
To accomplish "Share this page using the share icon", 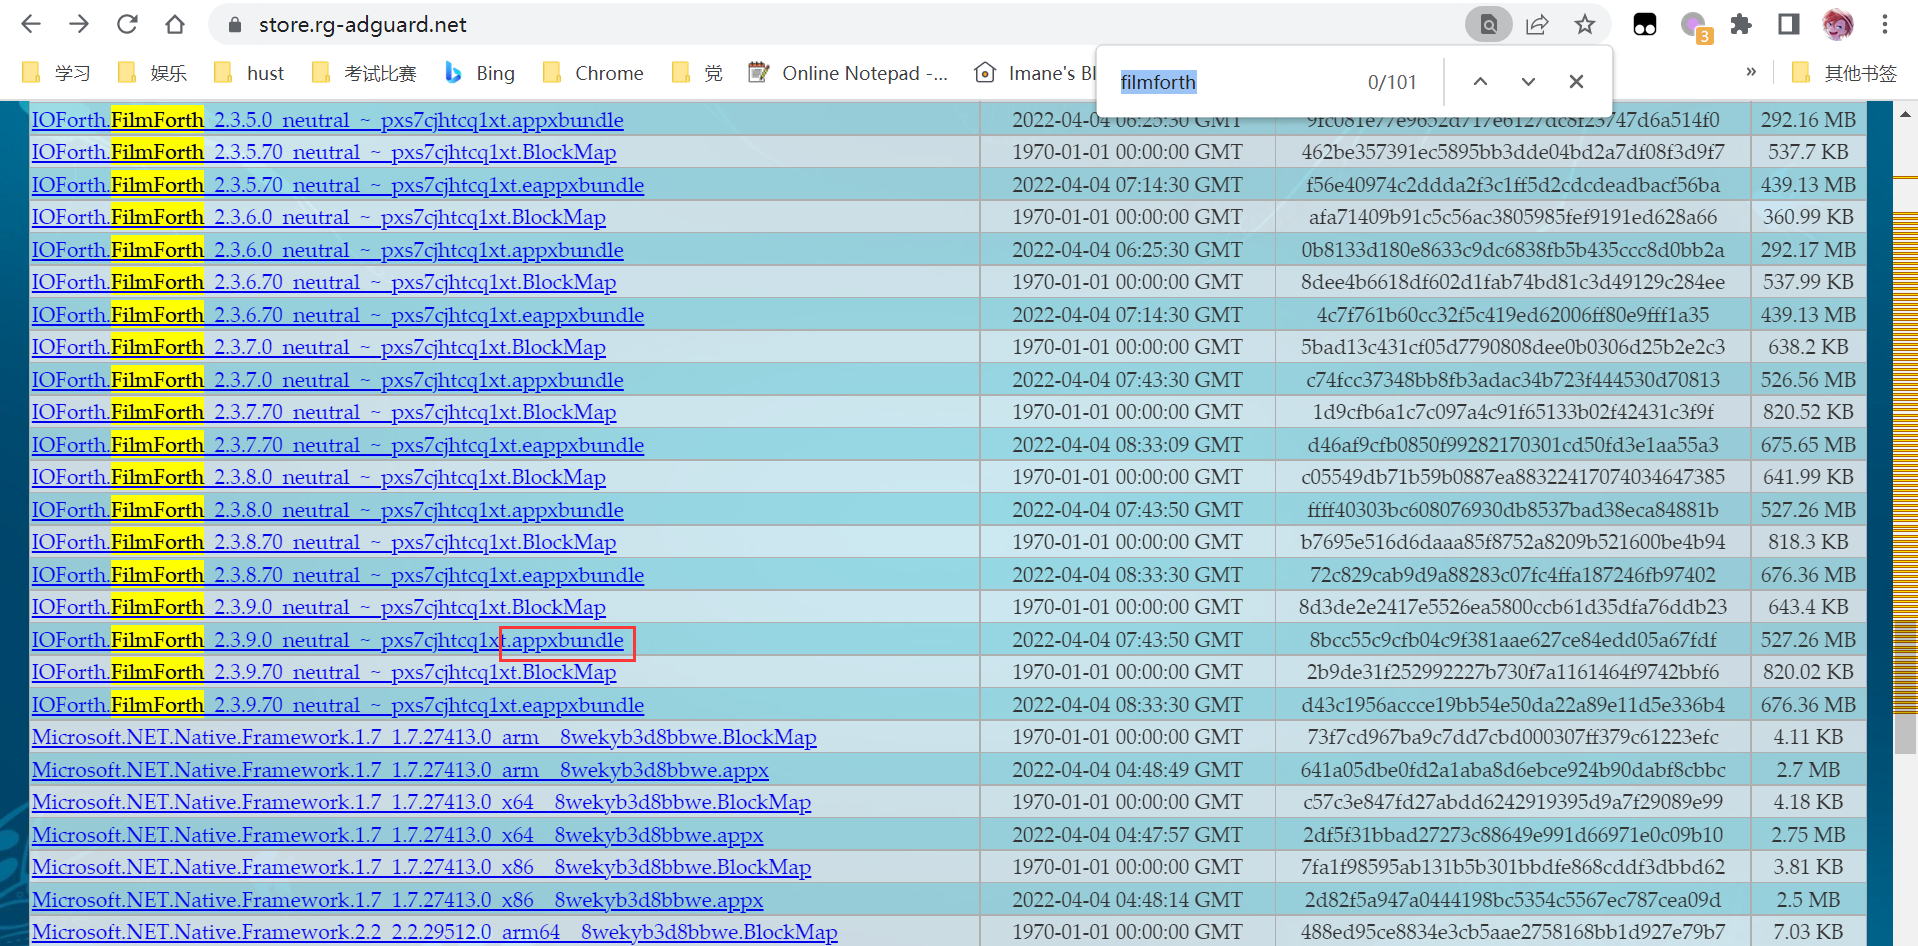I will 1537,24.
